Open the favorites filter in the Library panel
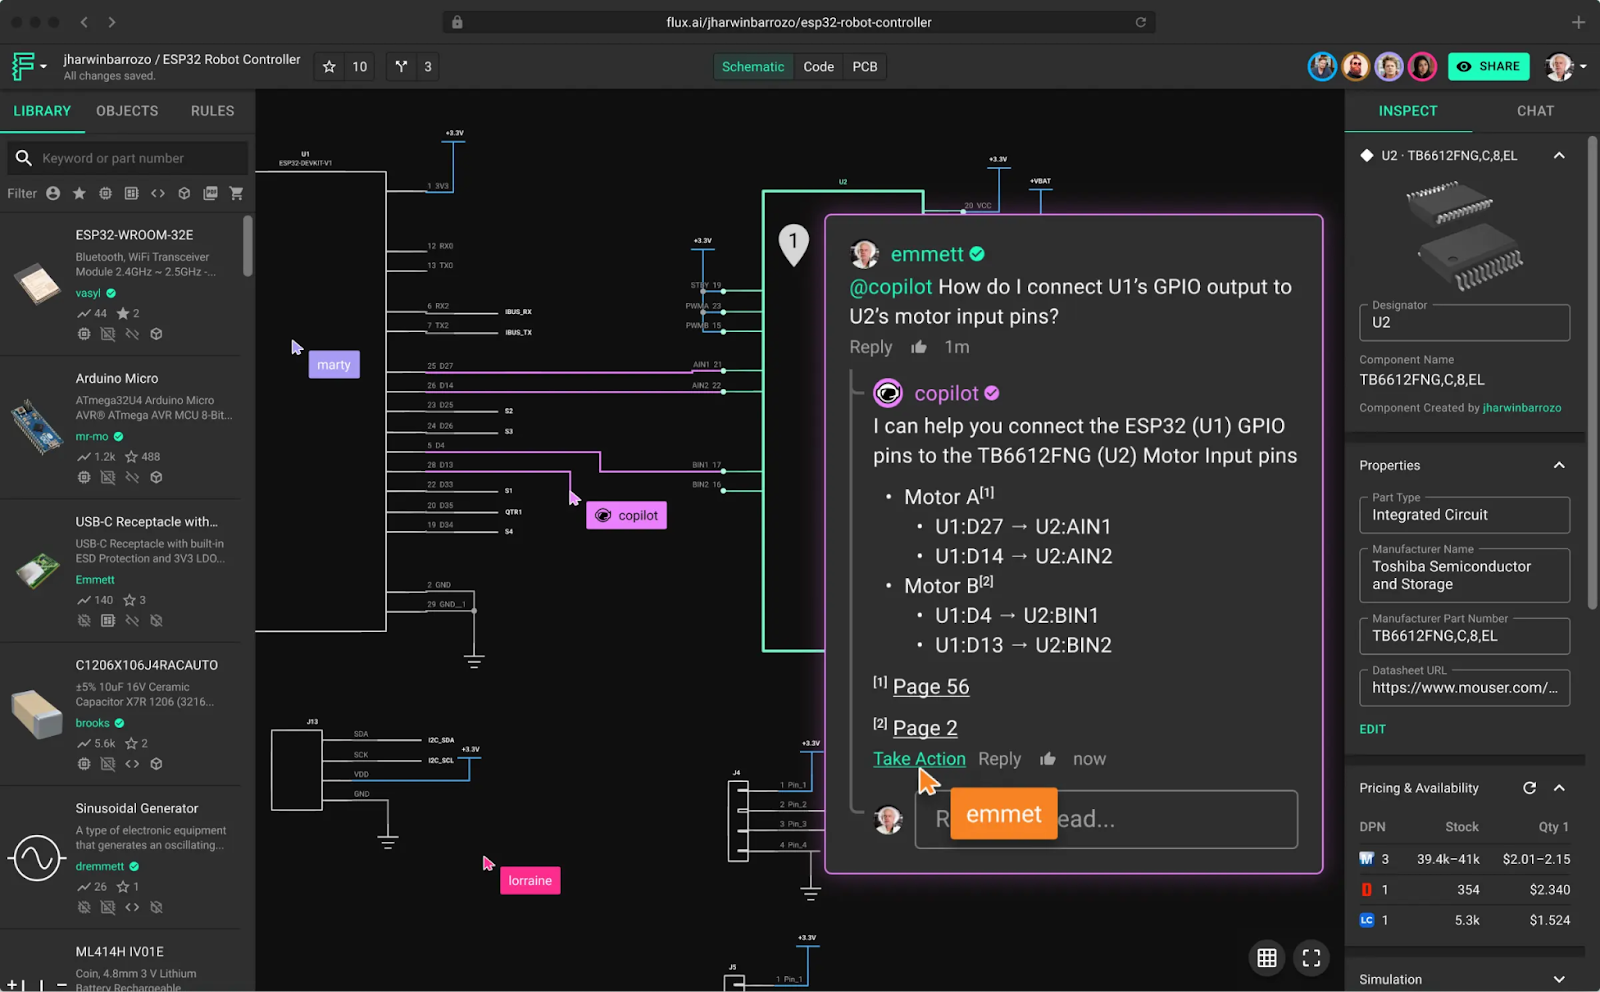Image resolution: width=1600 pixels, height=992 pixels. pyautogui.click(x=79, y=192)
